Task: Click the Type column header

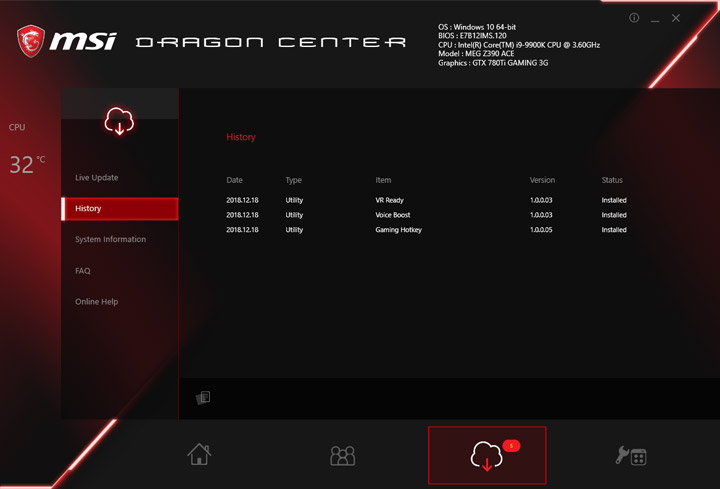Action: (293, 180)
